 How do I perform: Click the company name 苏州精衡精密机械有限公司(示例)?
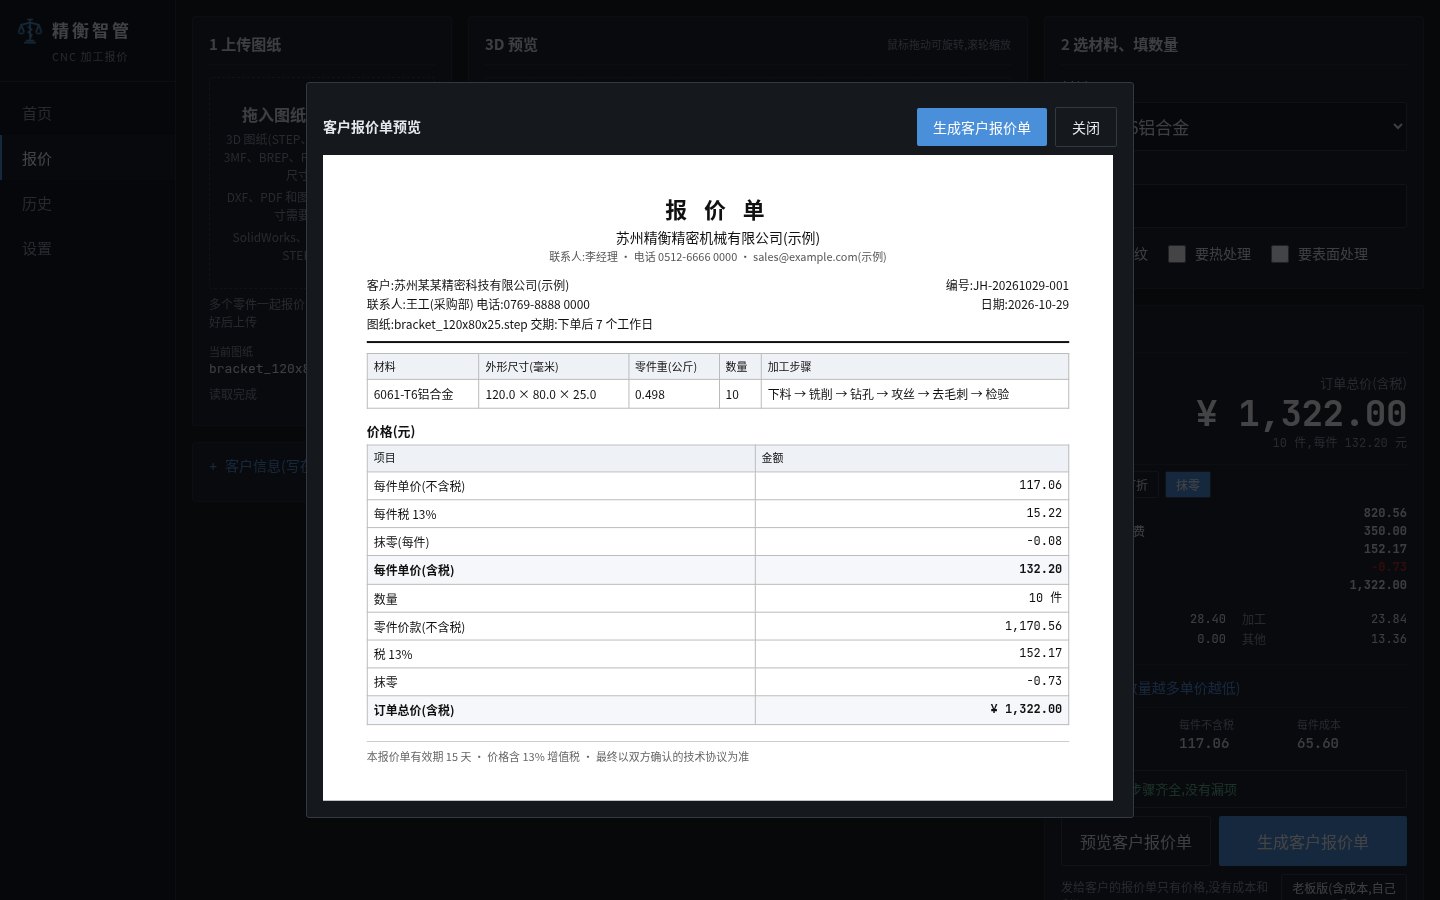pyautogui.click(x=718, y=238)
